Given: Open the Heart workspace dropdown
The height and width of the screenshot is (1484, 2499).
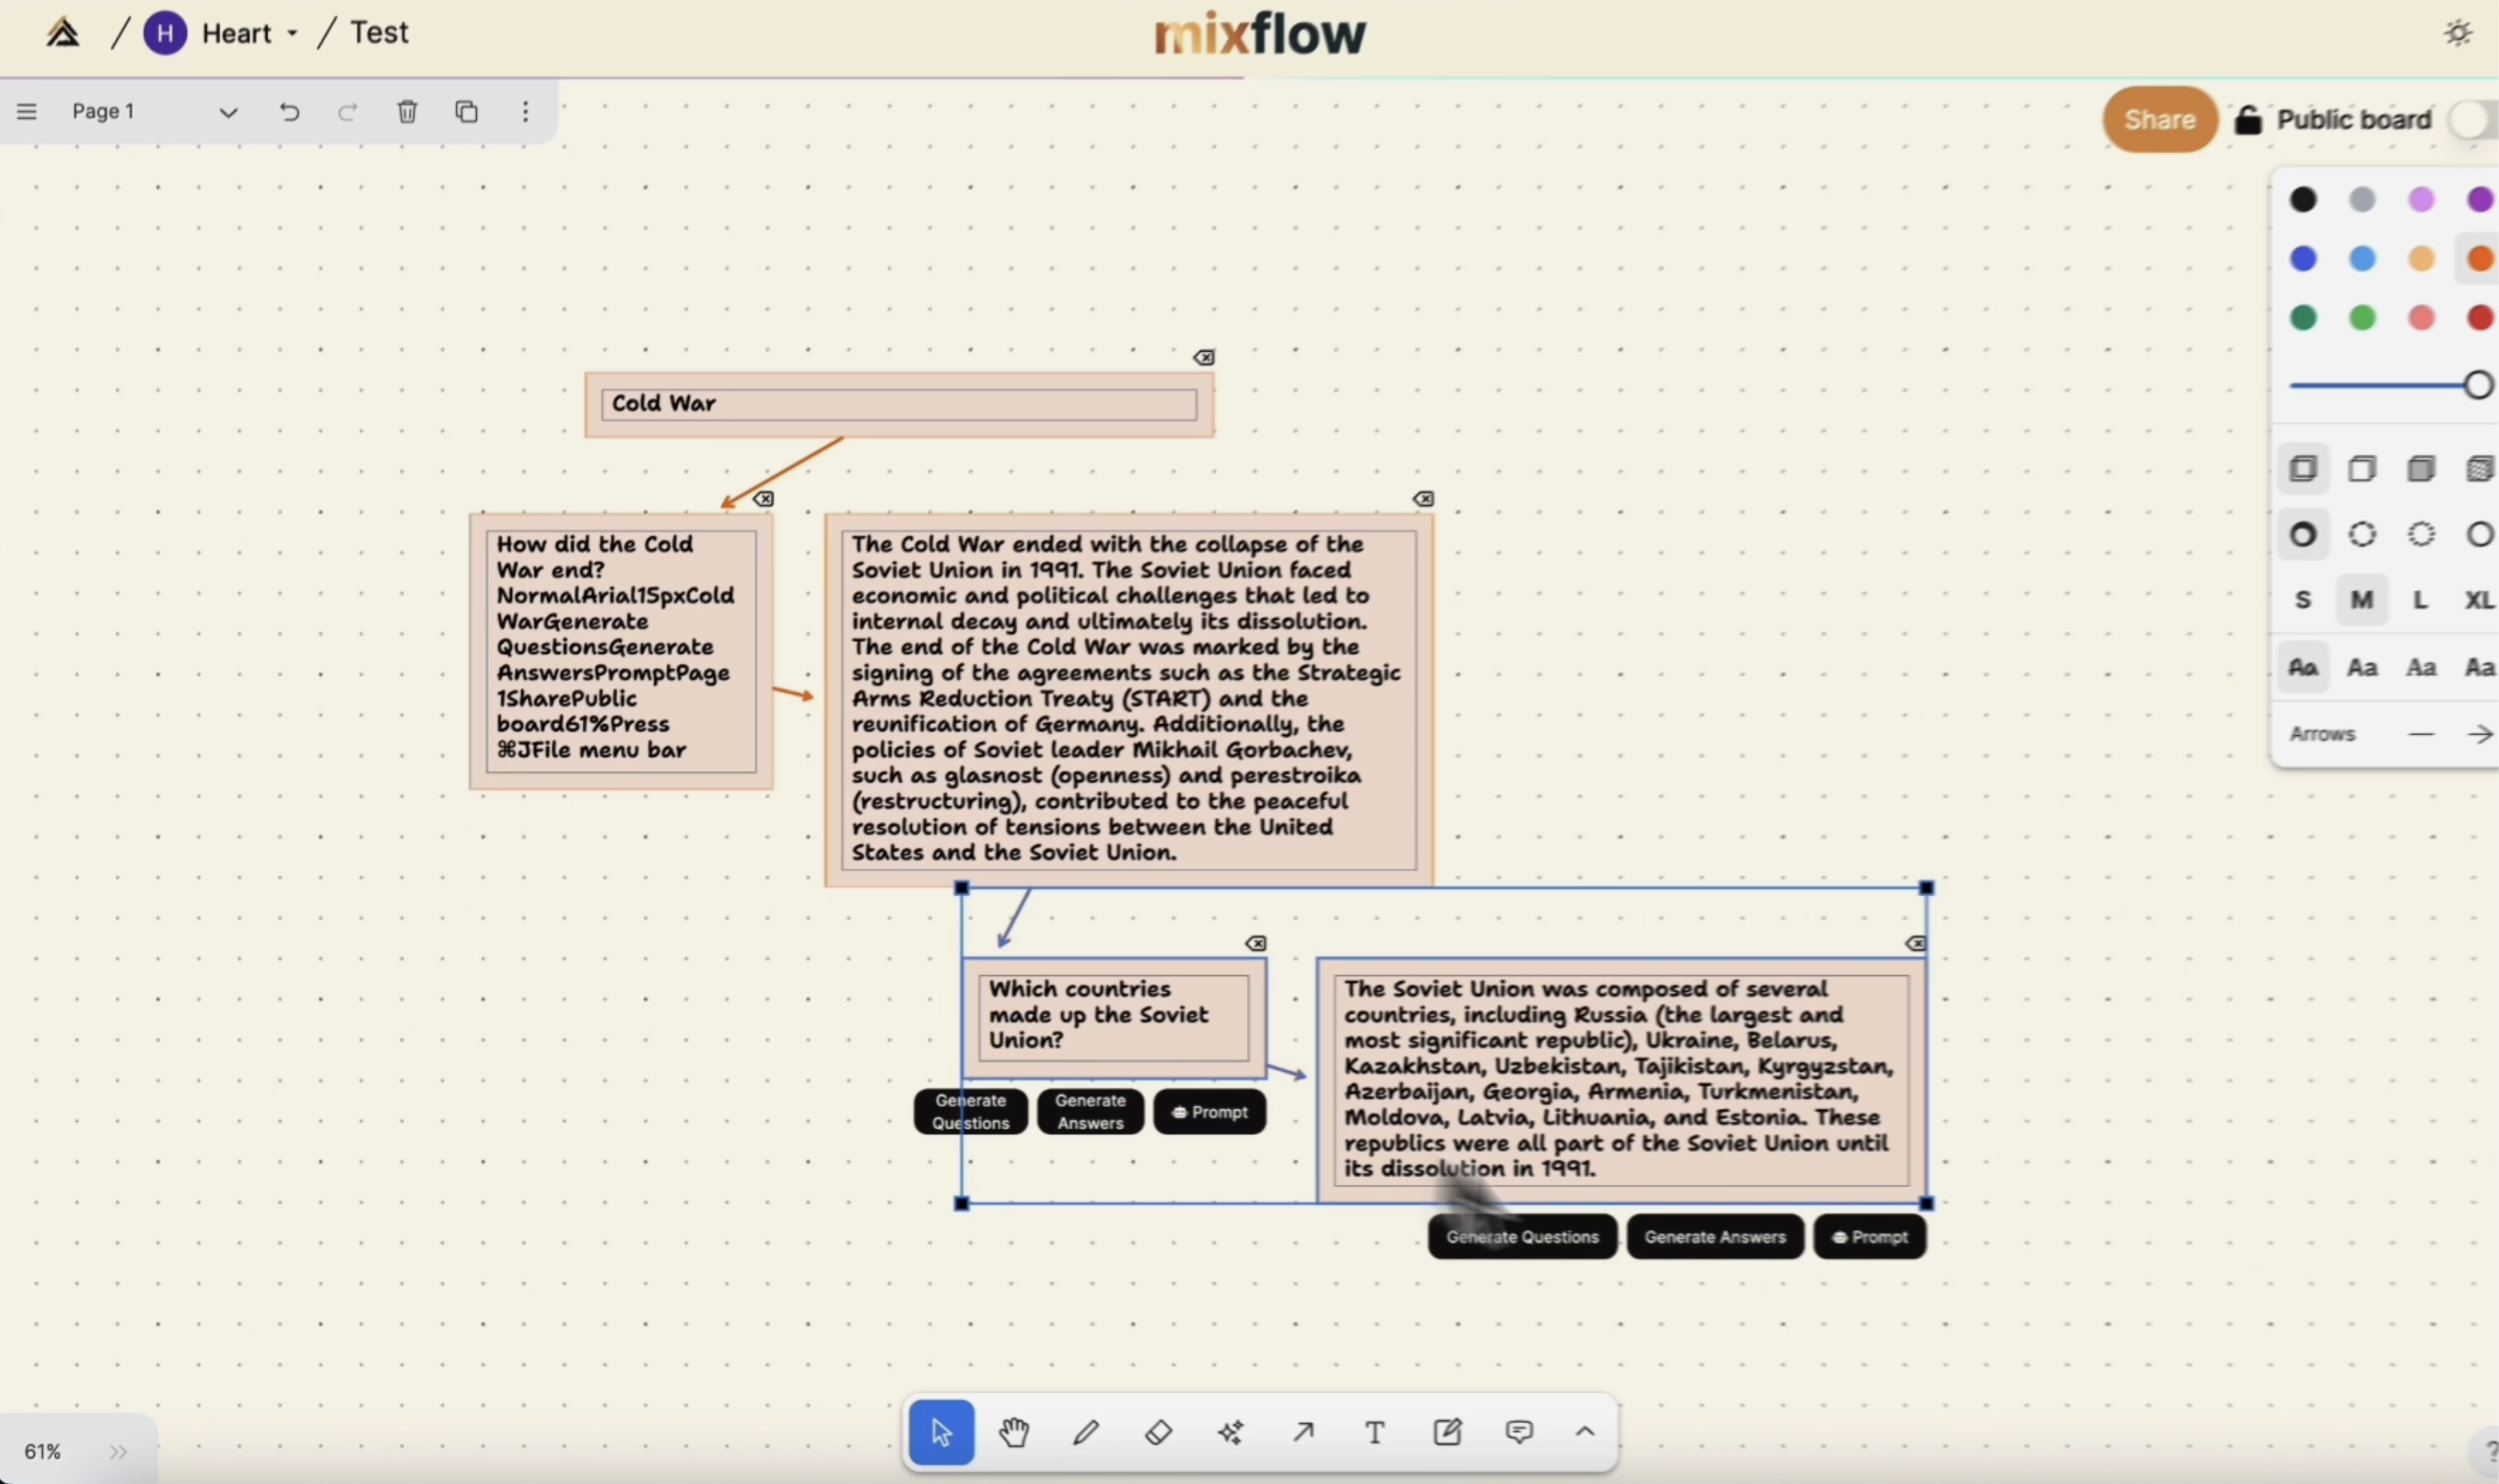Looking at the screenshot, I should tap(291, 33).
